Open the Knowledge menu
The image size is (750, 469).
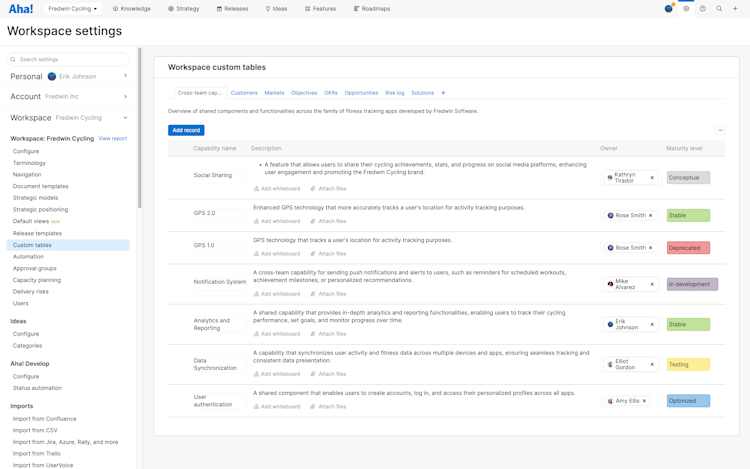tap(132, 9)
